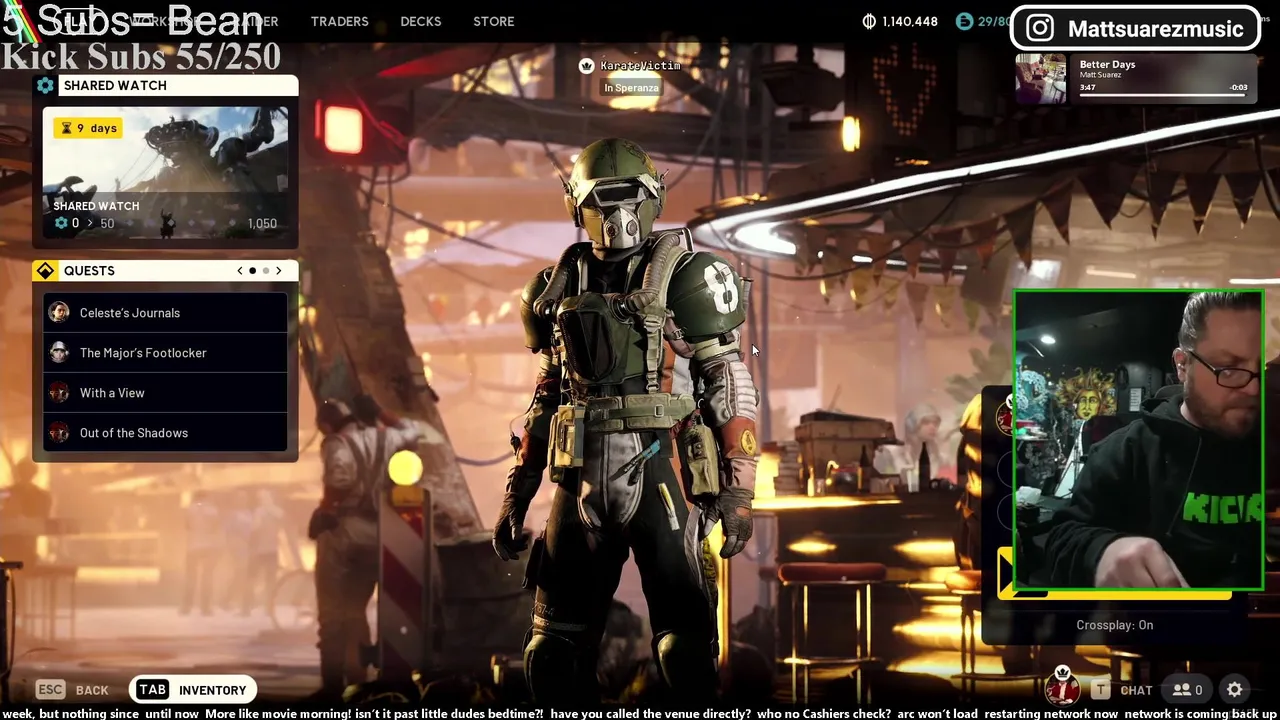This screenshot has height=720, width=1280.
Task: Open the Chat button
Action: click(x=1122, y=690)
